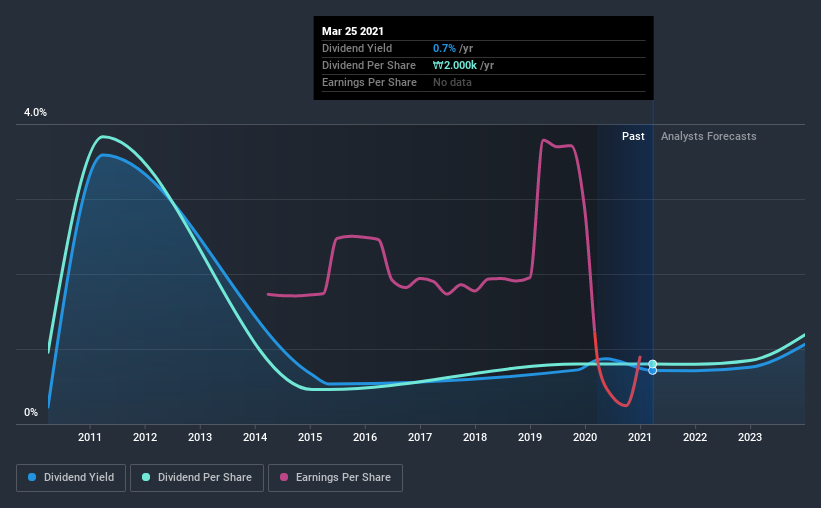821x508 pixels.
Task: Click the 2015 x-axis label
Action: pyautogui.click(x=310, y=437)
